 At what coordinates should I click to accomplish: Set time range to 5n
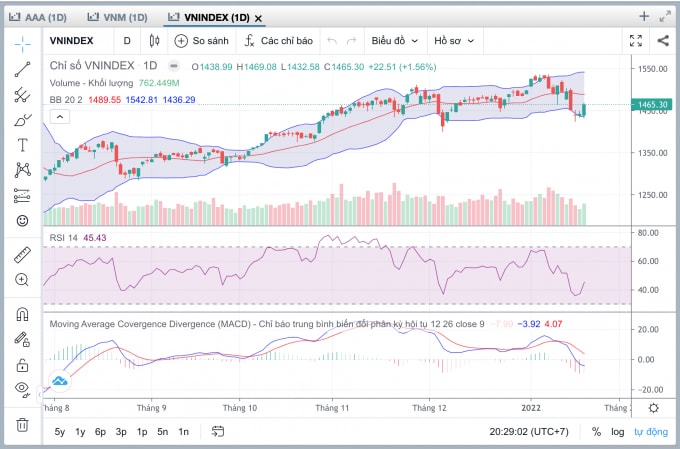pyautogui.click(x=163, y=432)
